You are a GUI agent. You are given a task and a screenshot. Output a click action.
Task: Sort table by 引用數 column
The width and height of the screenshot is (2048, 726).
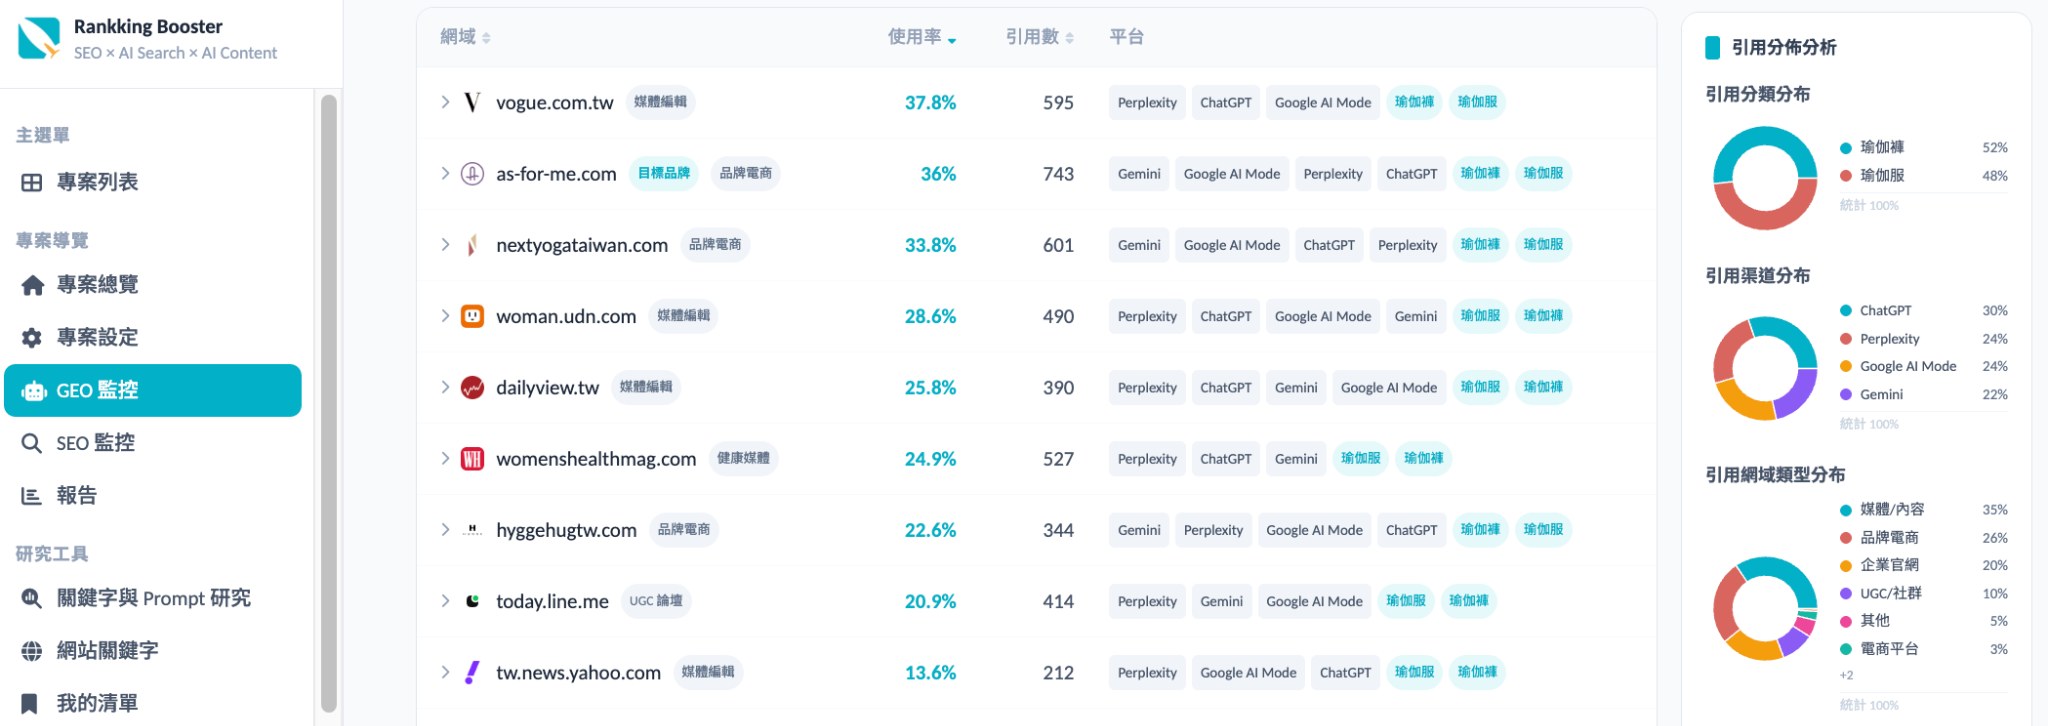[x=1040, y=37]
